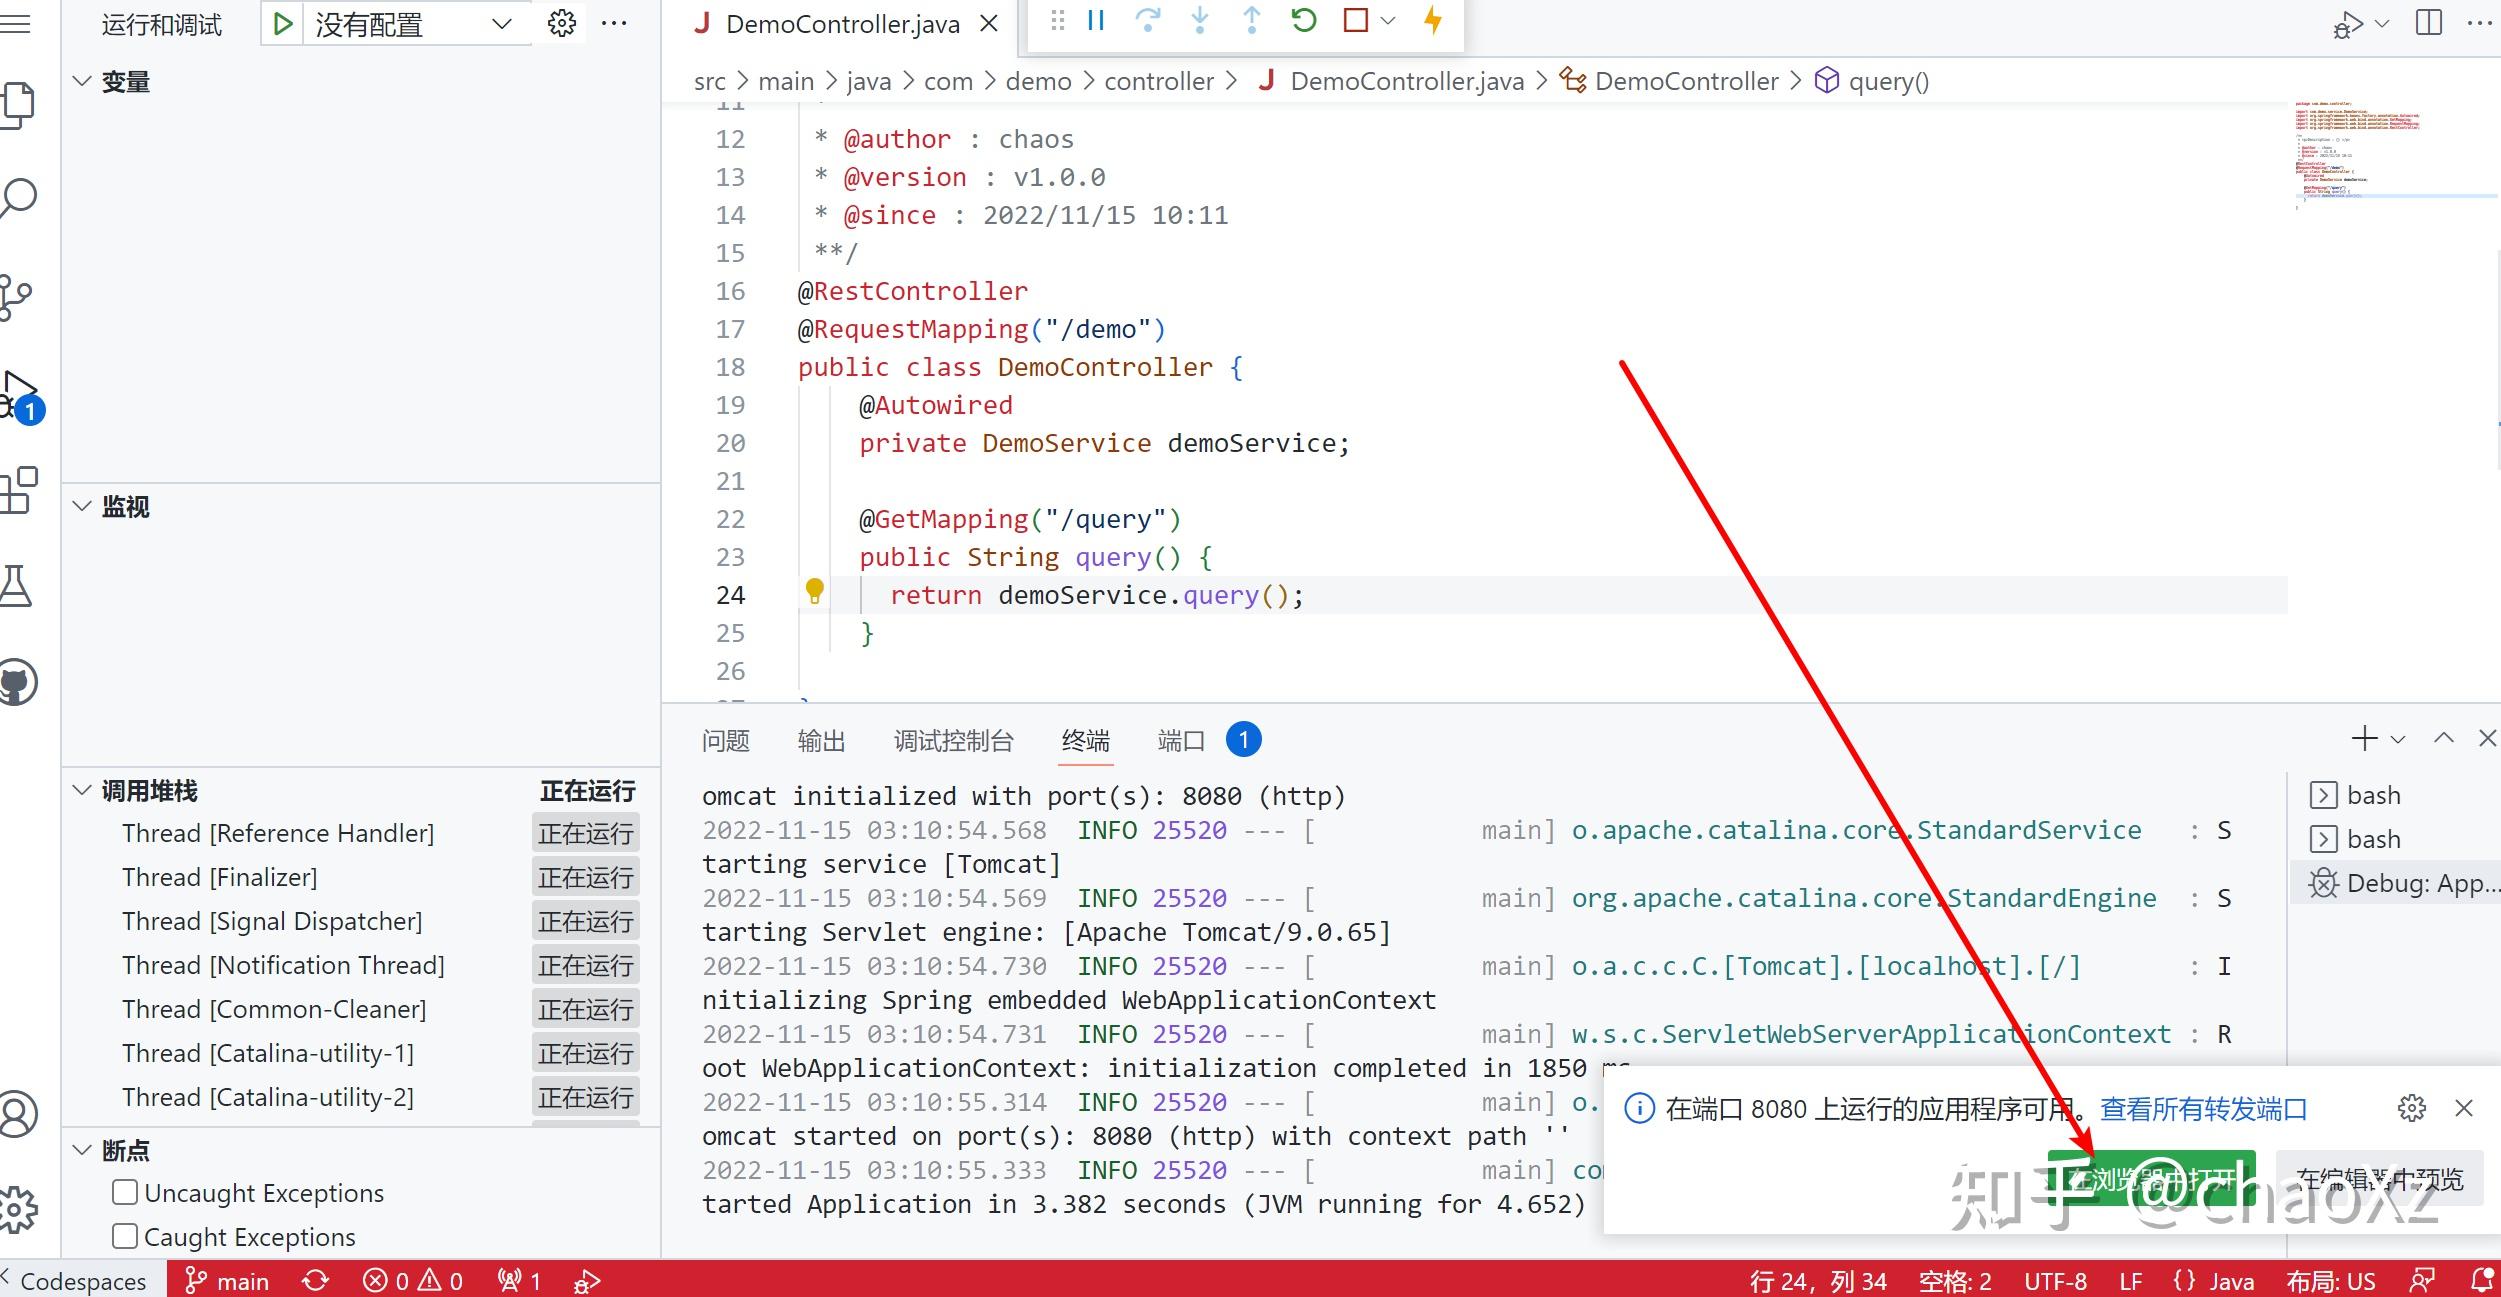The width and height of the screenshot is (2501, 1297).
Task: Switch to the 端口 tab
Action: (1180, 740)
